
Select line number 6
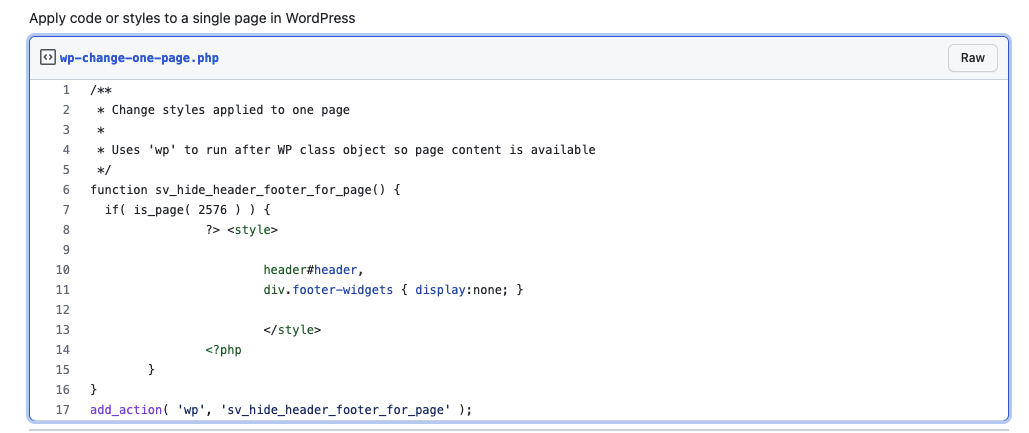click(66, 190)
